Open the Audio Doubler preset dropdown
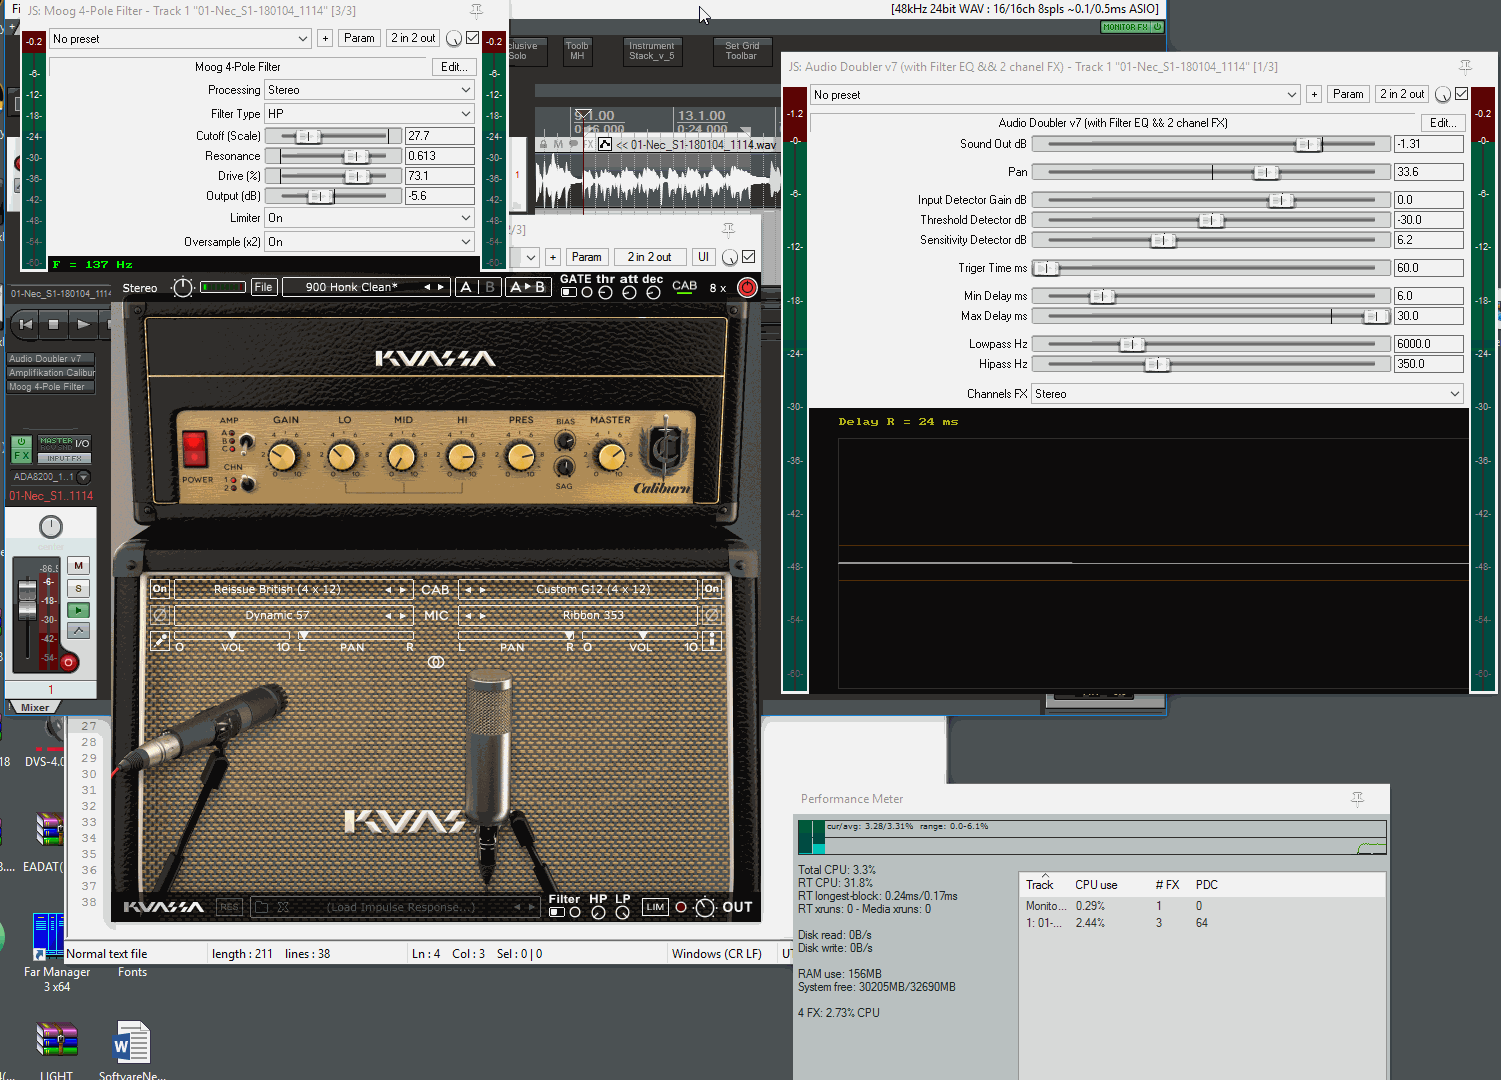This screenshot has width=1501, height=1080. [x=1054, y=95]
